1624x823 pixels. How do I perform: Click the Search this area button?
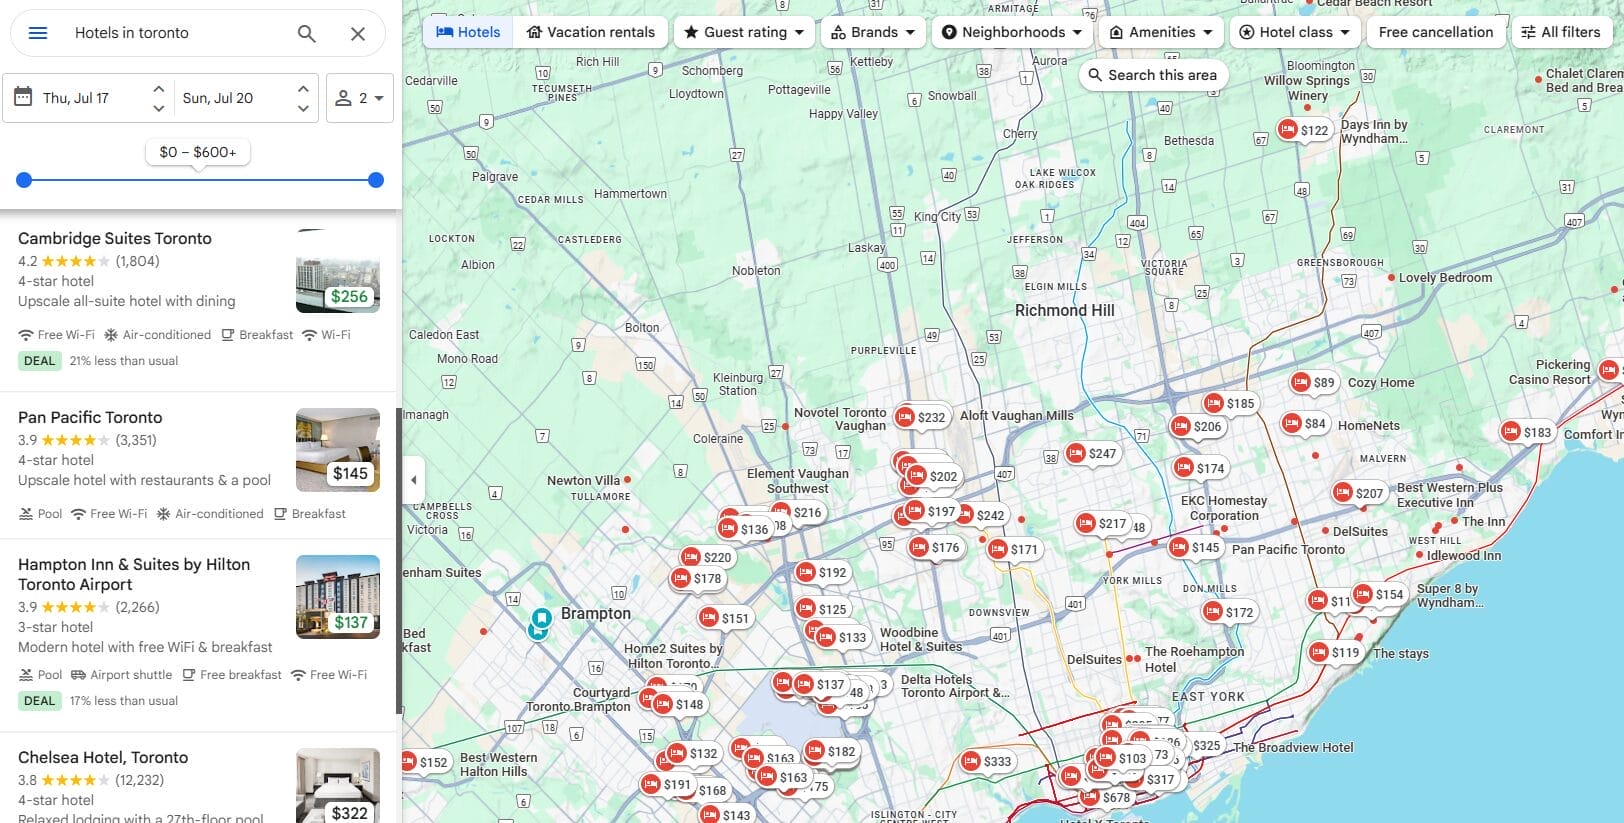point(1152,75)
